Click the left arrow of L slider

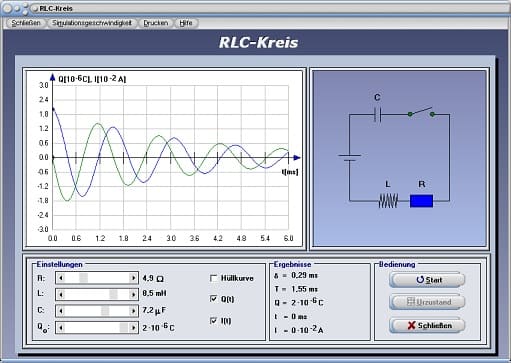[61, 294]
